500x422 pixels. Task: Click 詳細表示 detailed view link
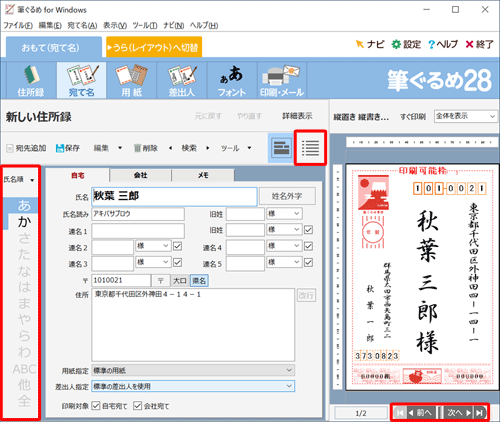[297, 116]
